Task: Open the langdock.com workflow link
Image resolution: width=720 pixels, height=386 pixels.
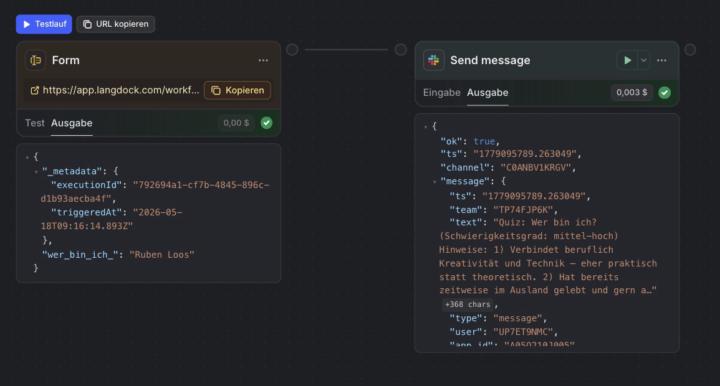Action: (121, 90)
